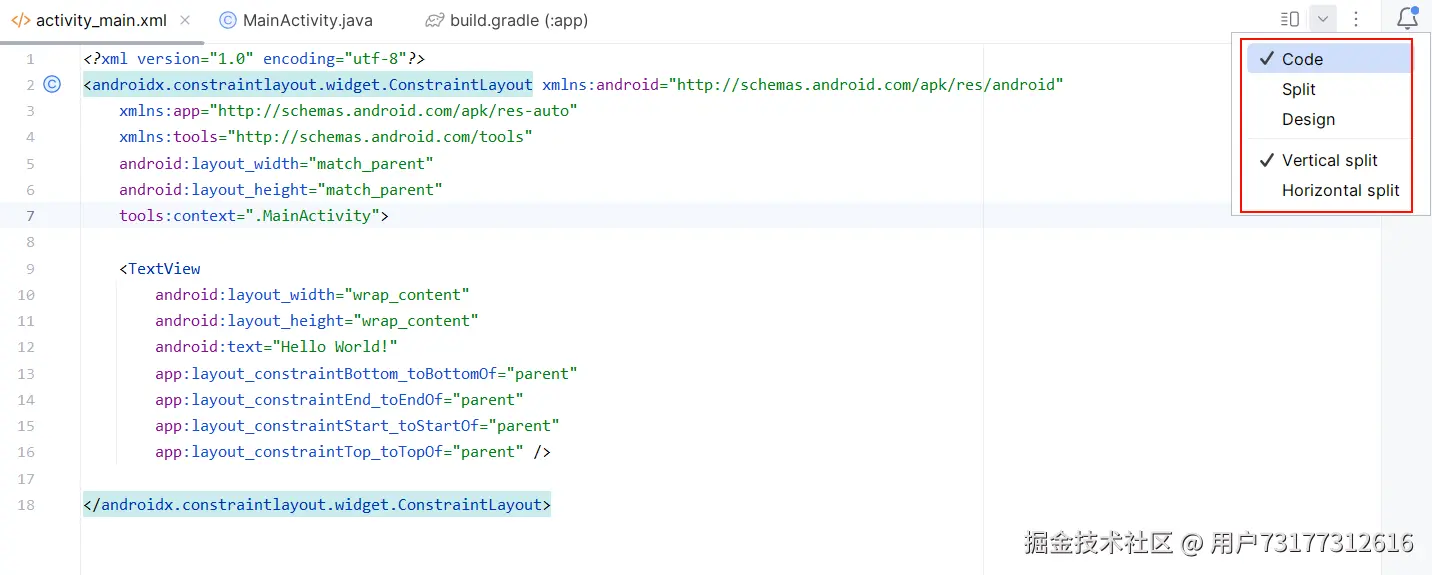The width and height of the screenshot is (1432, 575).
Task: Click android:layout_width="match_parent" line
Action: click(x=276, y=163)
